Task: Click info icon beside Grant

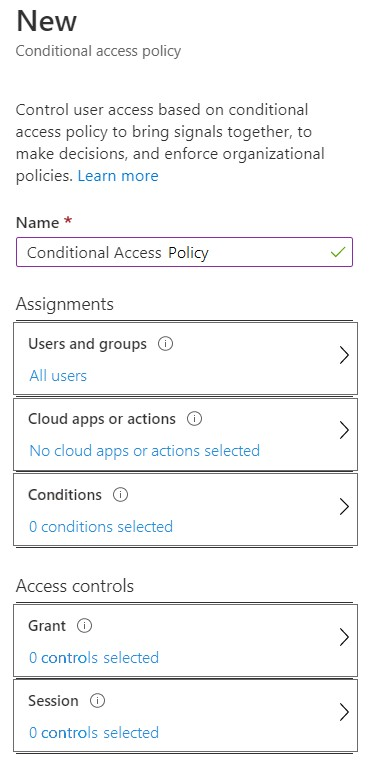Action: click(85, 626)
